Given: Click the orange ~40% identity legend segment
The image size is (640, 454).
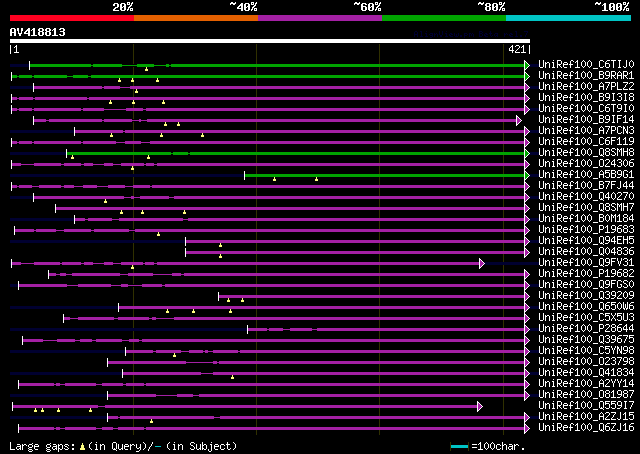Looking at the screenshot, I should (196, 18).
